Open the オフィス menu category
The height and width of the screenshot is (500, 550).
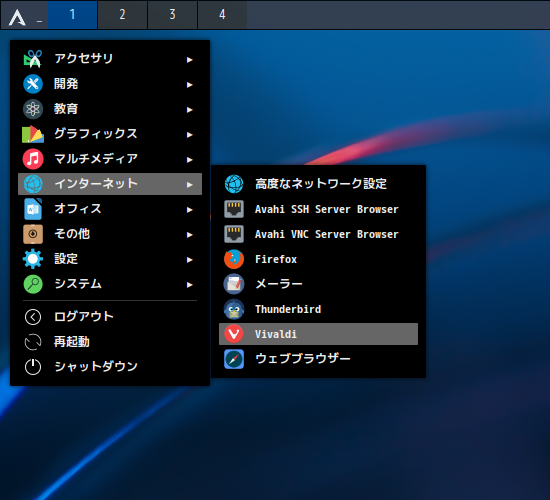[110, 209]
